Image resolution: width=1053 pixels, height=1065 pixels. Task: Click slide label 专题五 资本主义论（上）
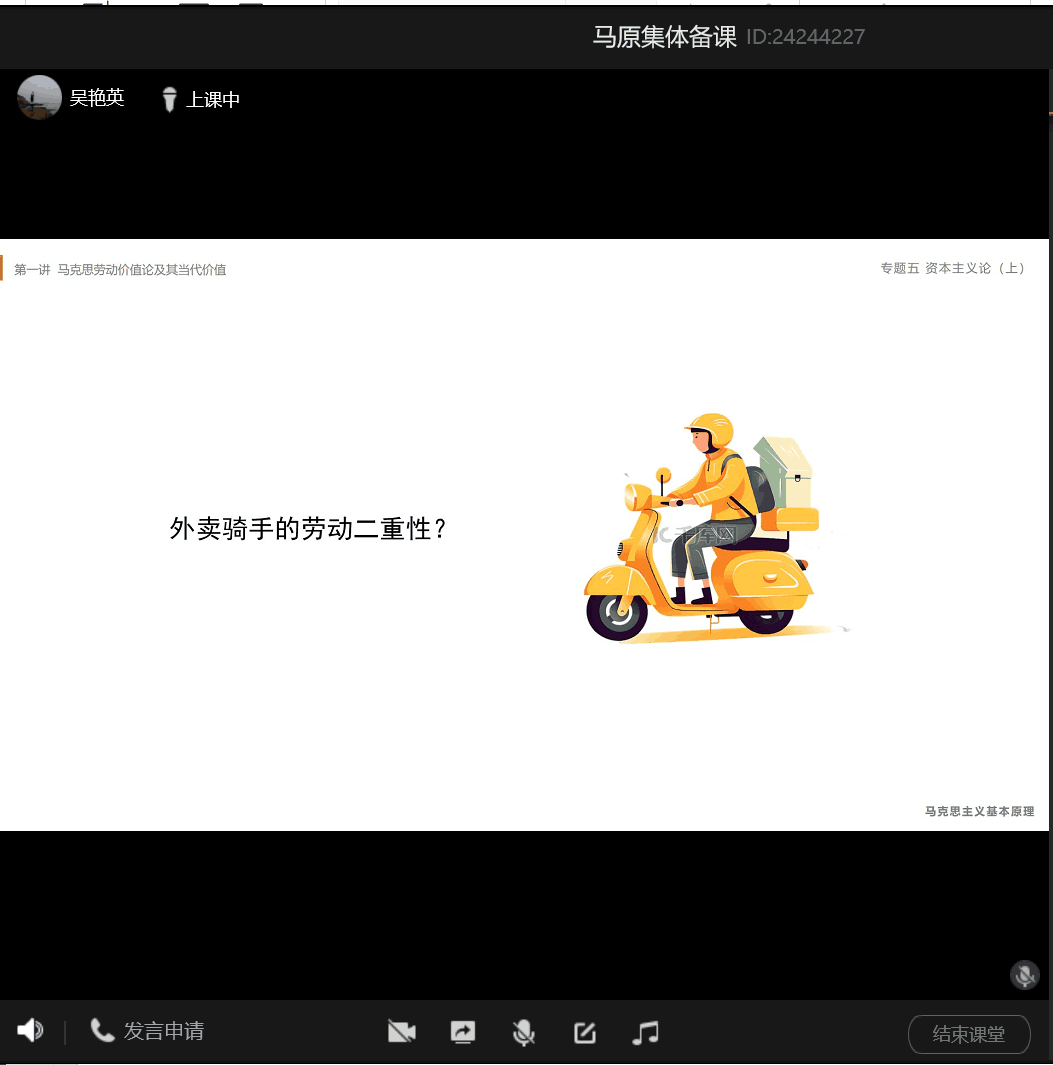[x=952, y=268]
